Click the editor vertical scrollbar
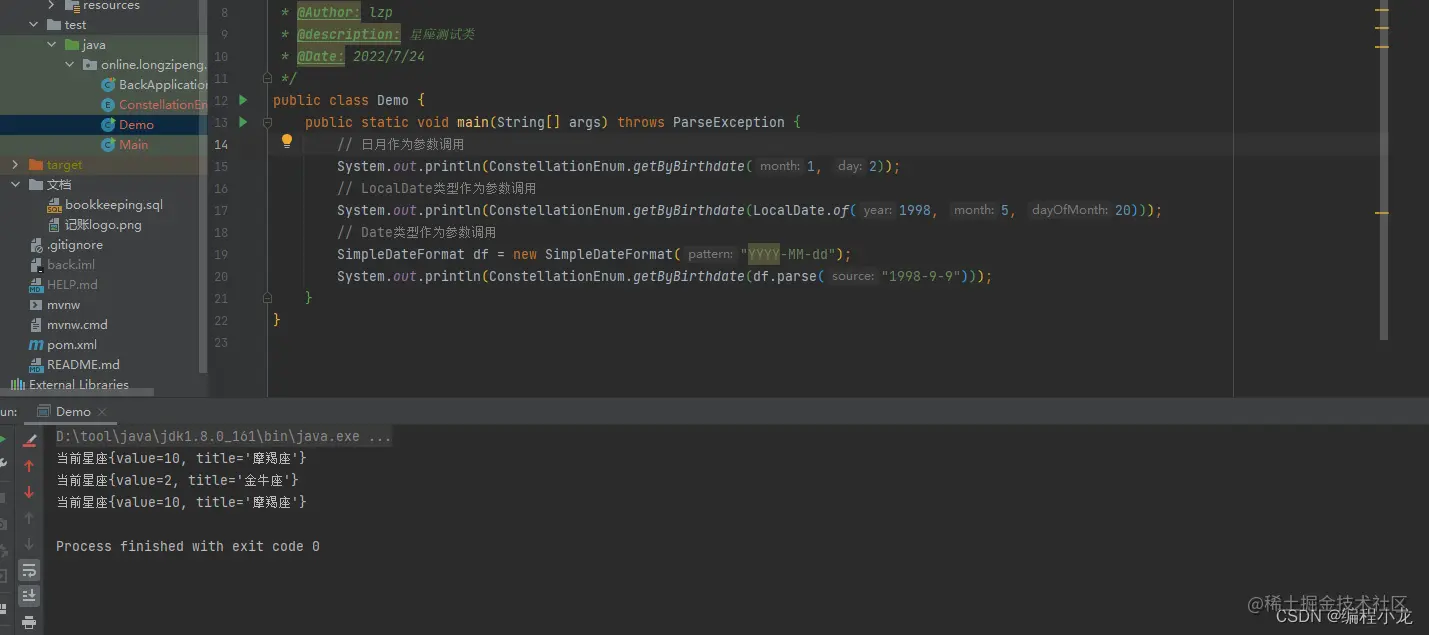 pyautogui.click(x=1384, y=170)
